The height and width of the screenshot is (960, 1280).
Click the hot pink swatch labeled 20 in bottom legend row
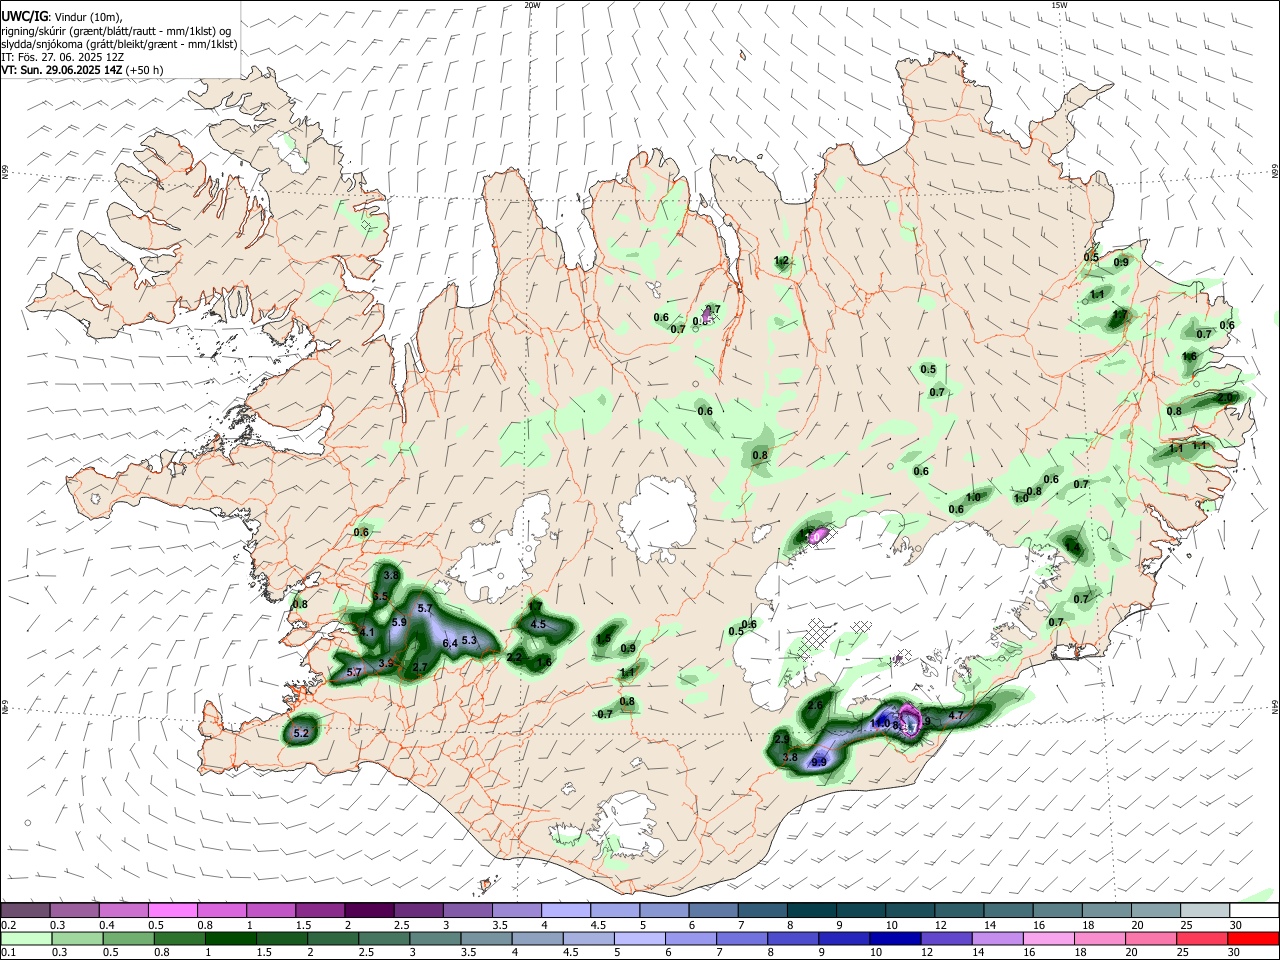[1150, 939]
